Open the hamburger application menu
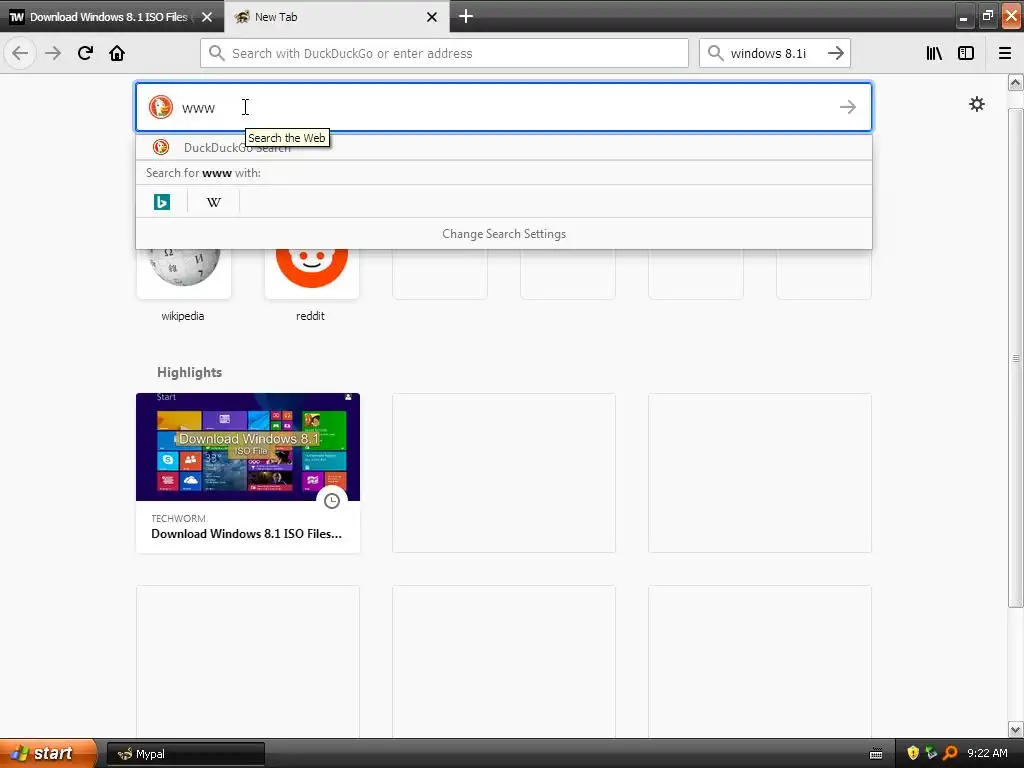1024x768 pixels. coord(1005,53)
